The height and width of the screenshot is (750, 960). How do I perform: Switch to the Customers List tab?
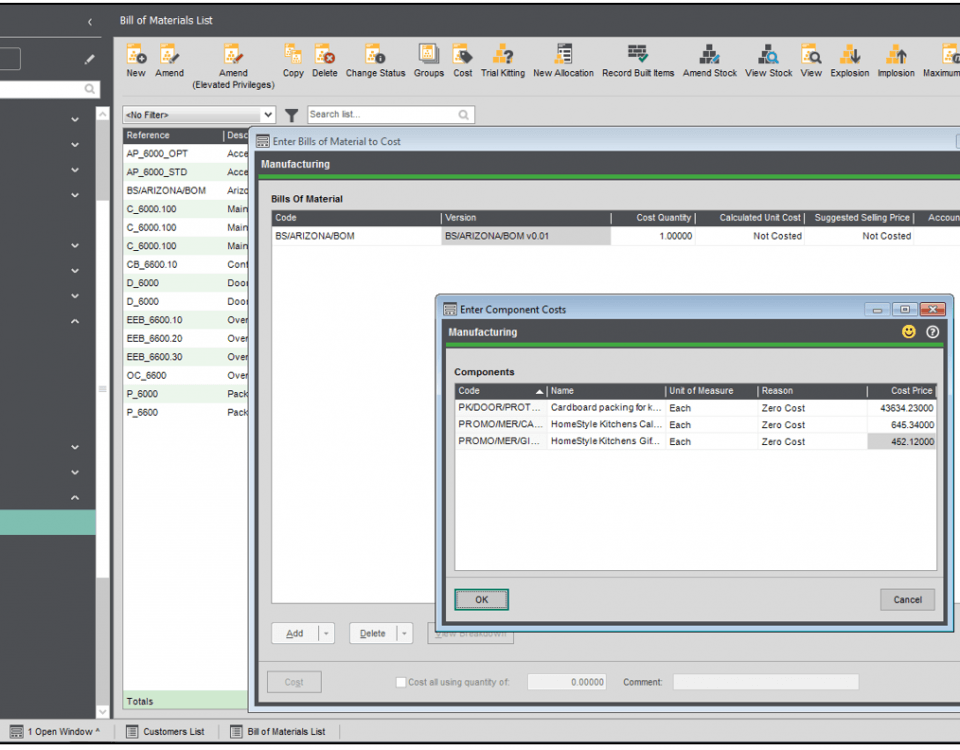pyautogui.click(x=165, y=732)
